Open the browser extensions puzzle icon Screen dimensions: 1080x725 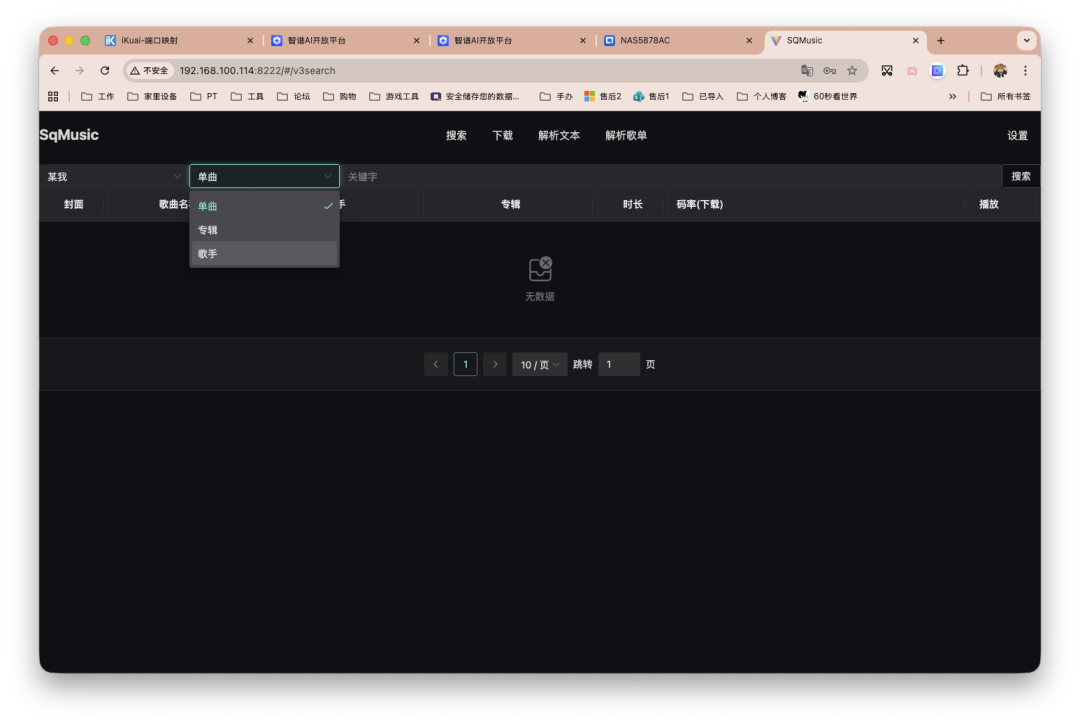[x=962, y=70]
